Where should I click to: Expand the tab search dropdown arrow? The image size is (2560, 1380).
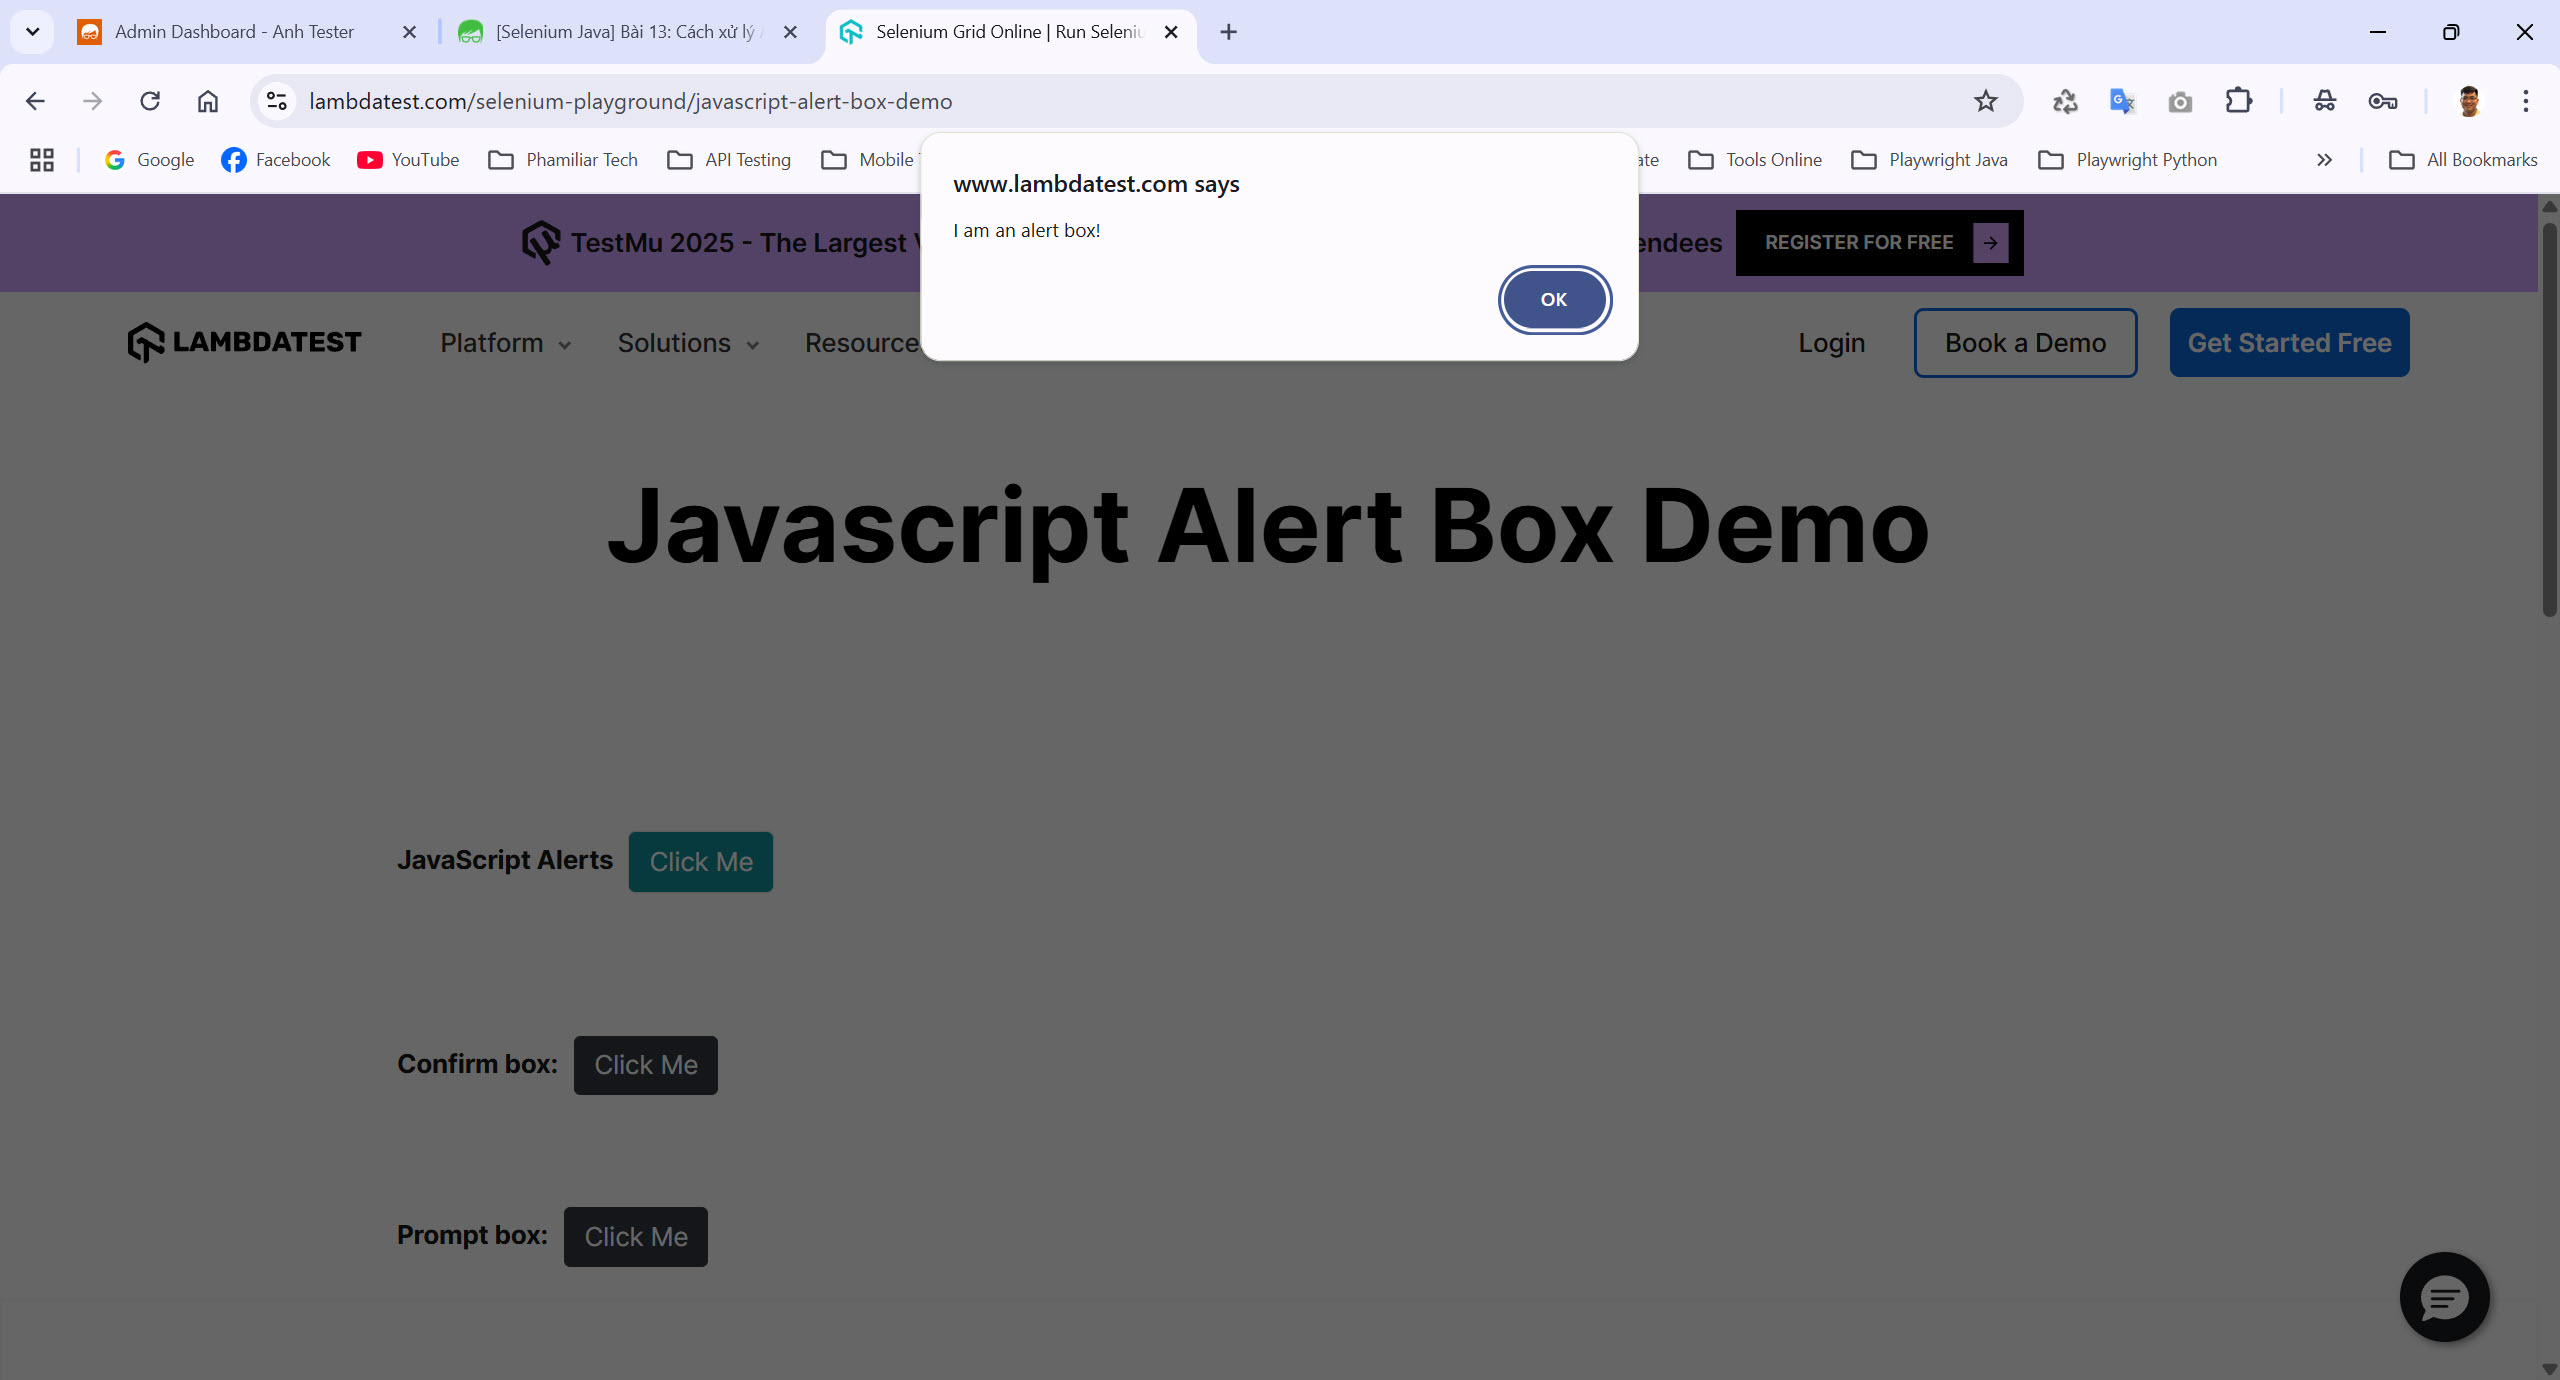point(32,32)
